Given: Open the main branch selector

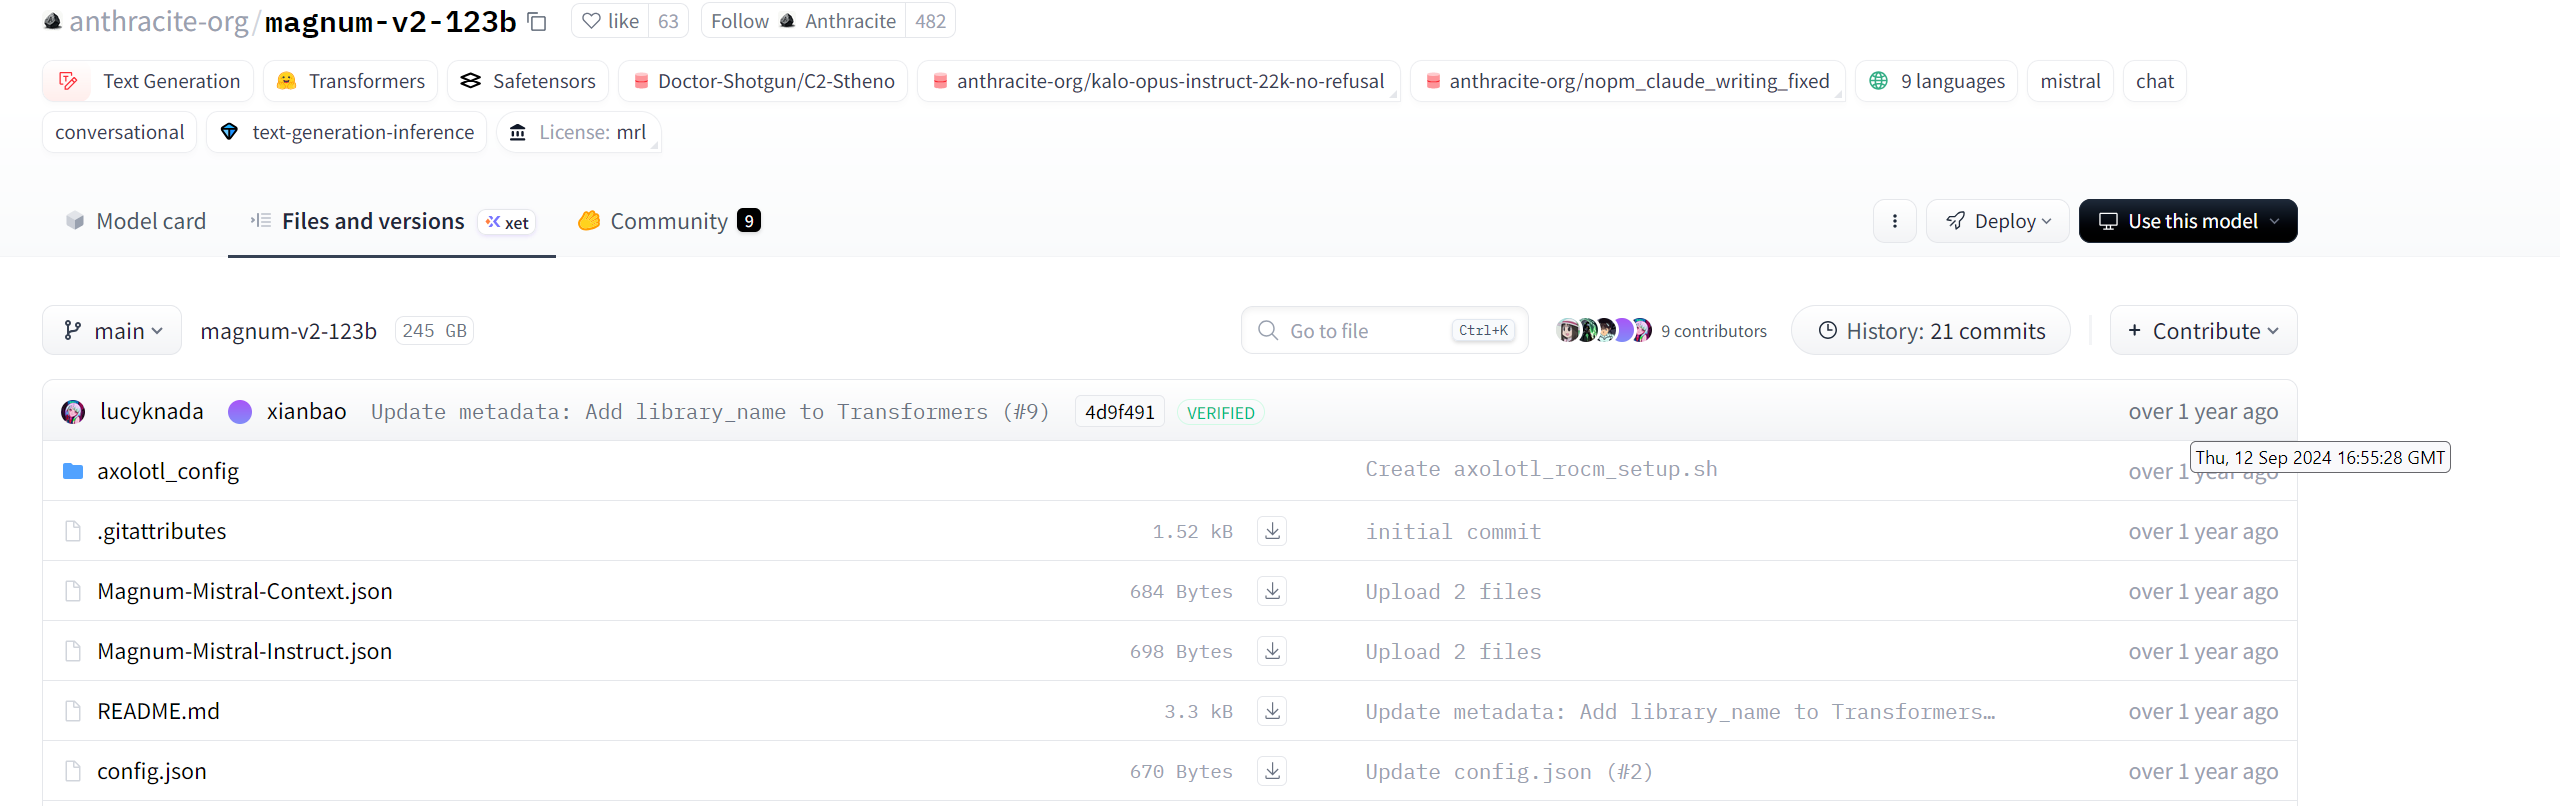Looking at the screenshot, I should (112, 330).
